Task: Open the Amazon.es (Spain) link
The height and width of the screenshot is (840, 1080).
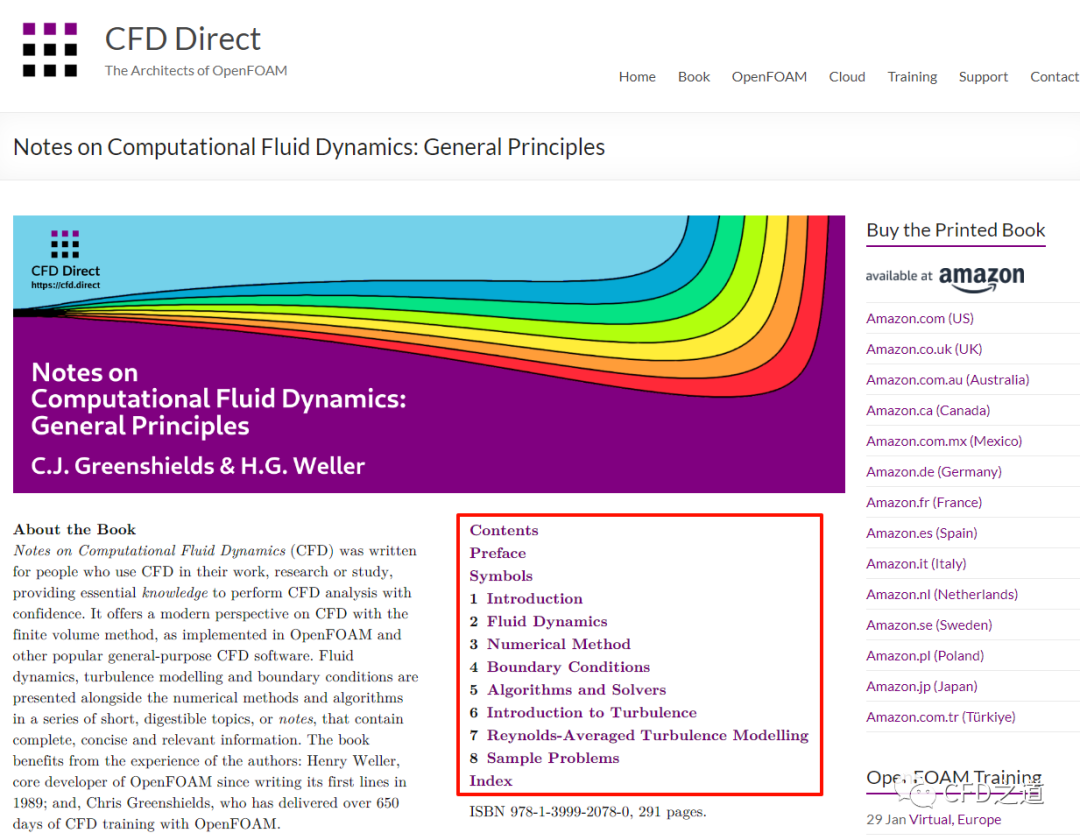Action: click(922, 533)
